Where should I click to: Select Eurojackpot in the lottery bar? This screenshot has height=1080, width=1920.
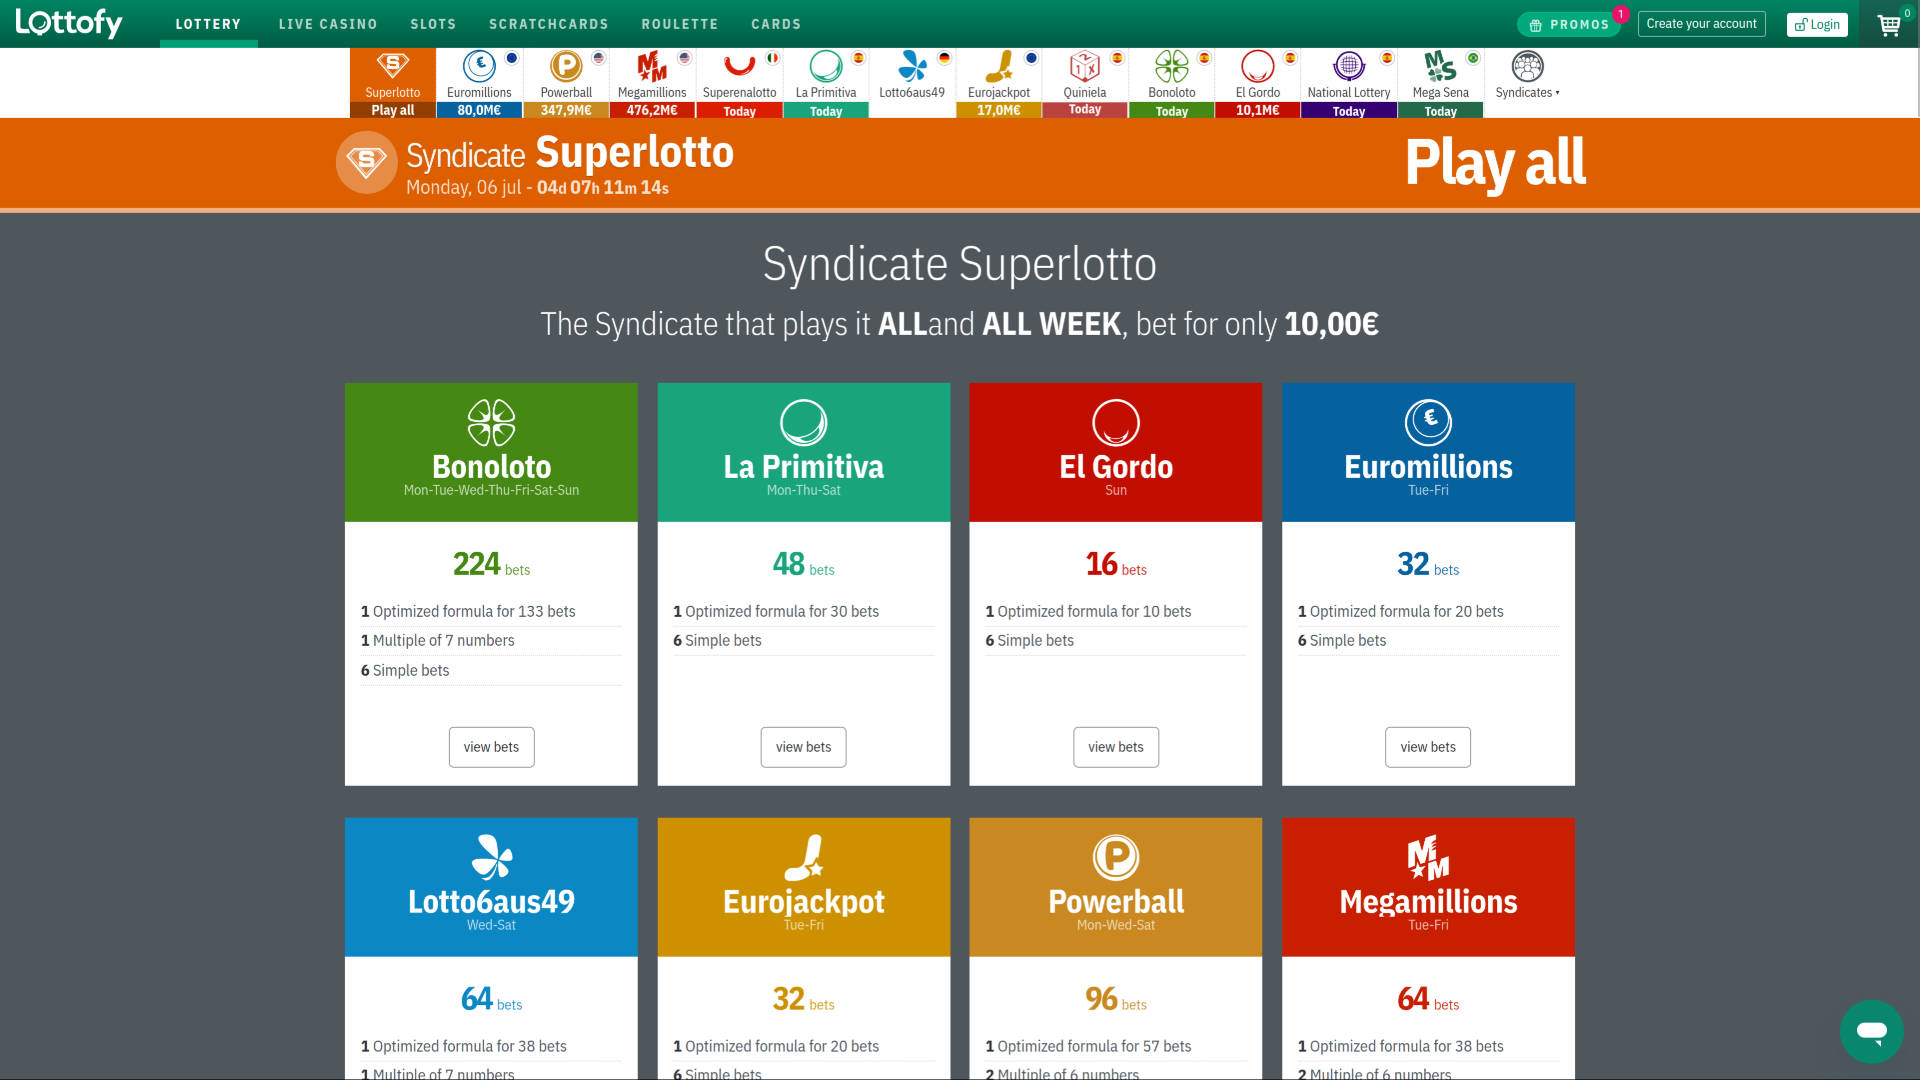pos(999,83)
